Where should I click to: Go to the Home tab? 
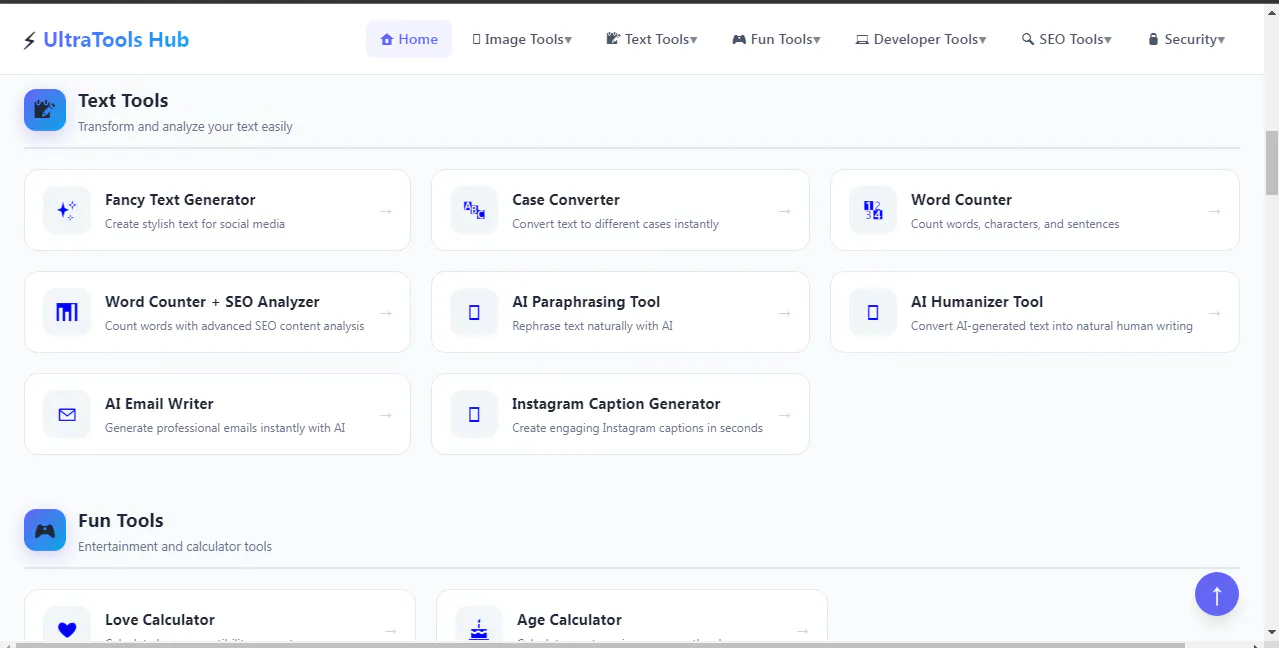pyautogui.click(x=409, y=39)
